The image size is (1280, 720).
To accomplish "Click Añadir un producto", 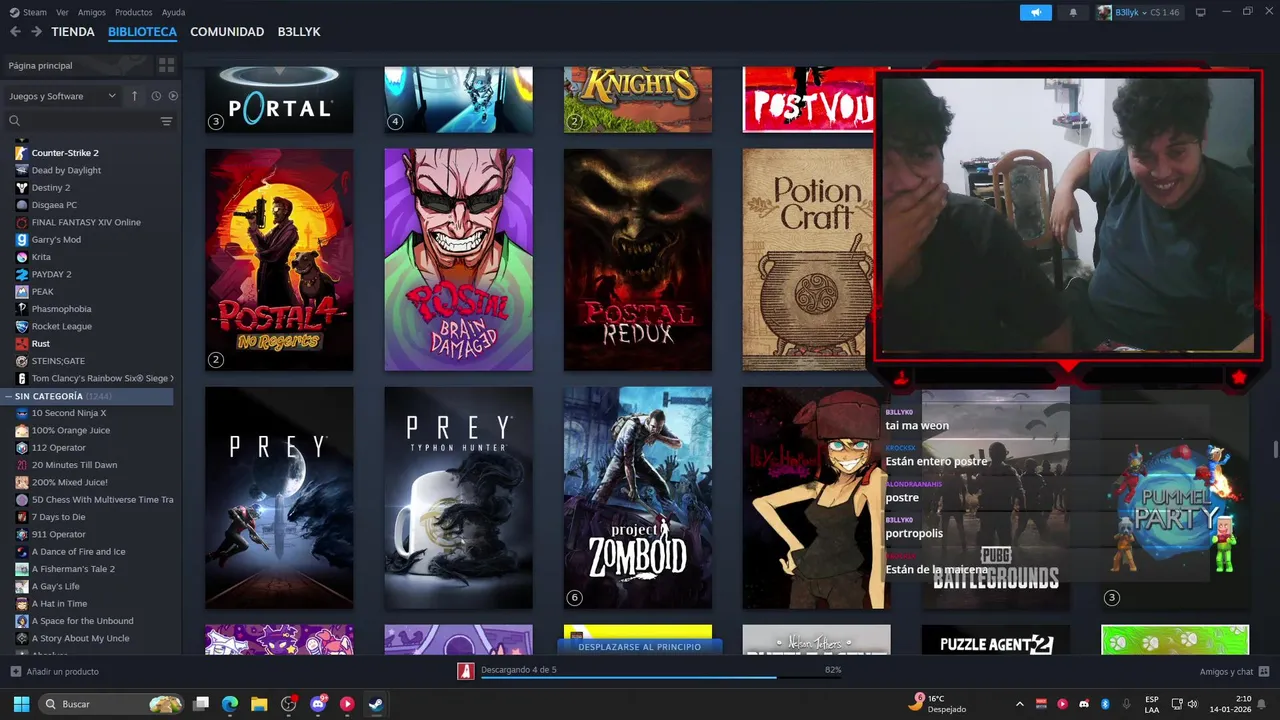I will pos(62,671).
